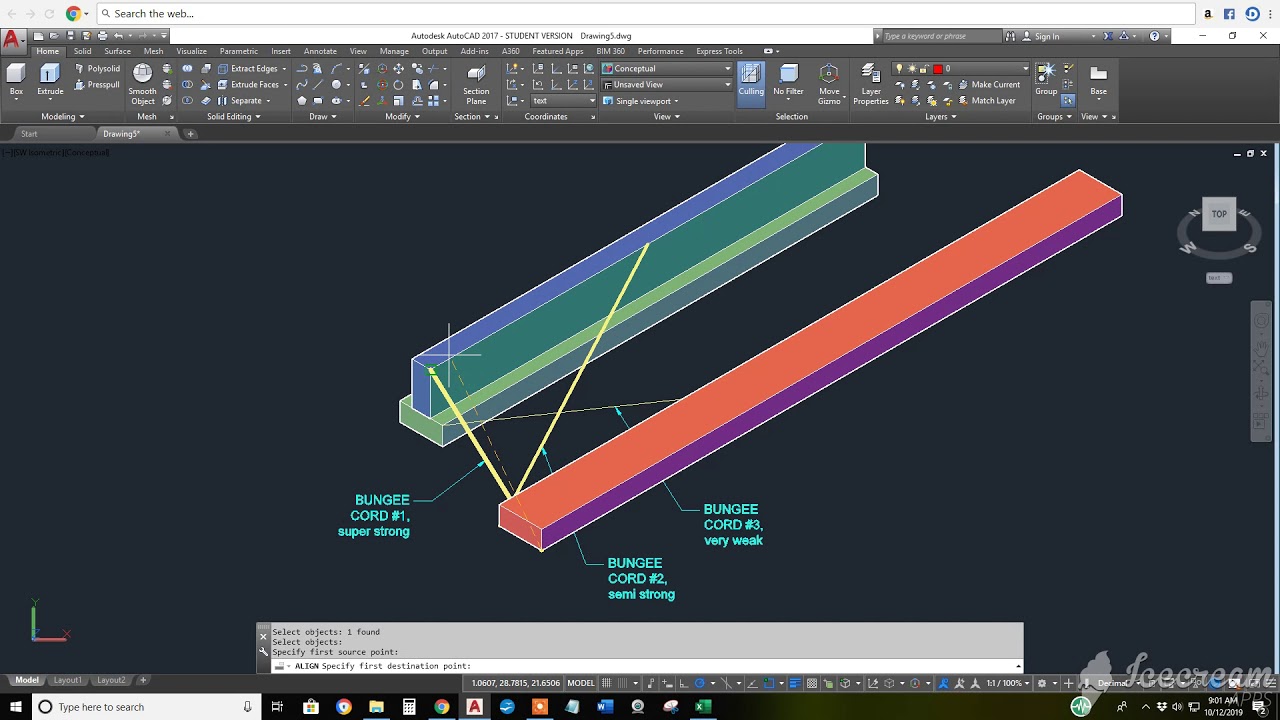1280x720 pixels.
Task: Activate the Presspull tool
Action: click(97, 85)
